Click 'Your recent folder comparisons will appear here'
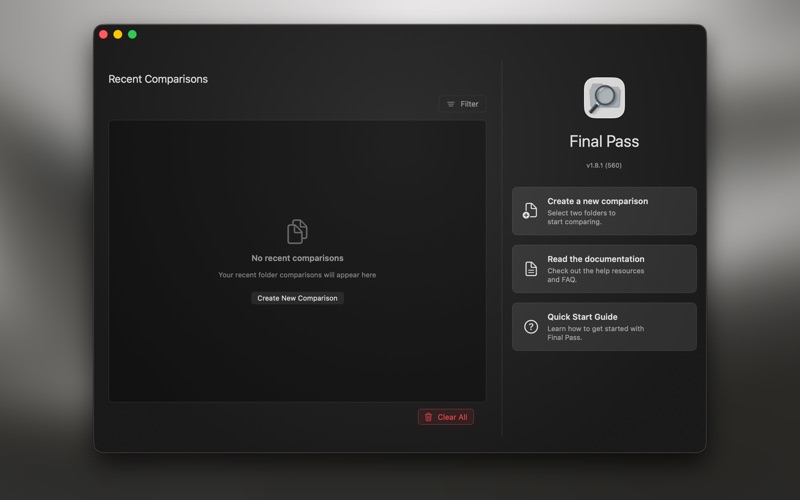Screen dimensions: 800x500 click(x=297, y=275)
